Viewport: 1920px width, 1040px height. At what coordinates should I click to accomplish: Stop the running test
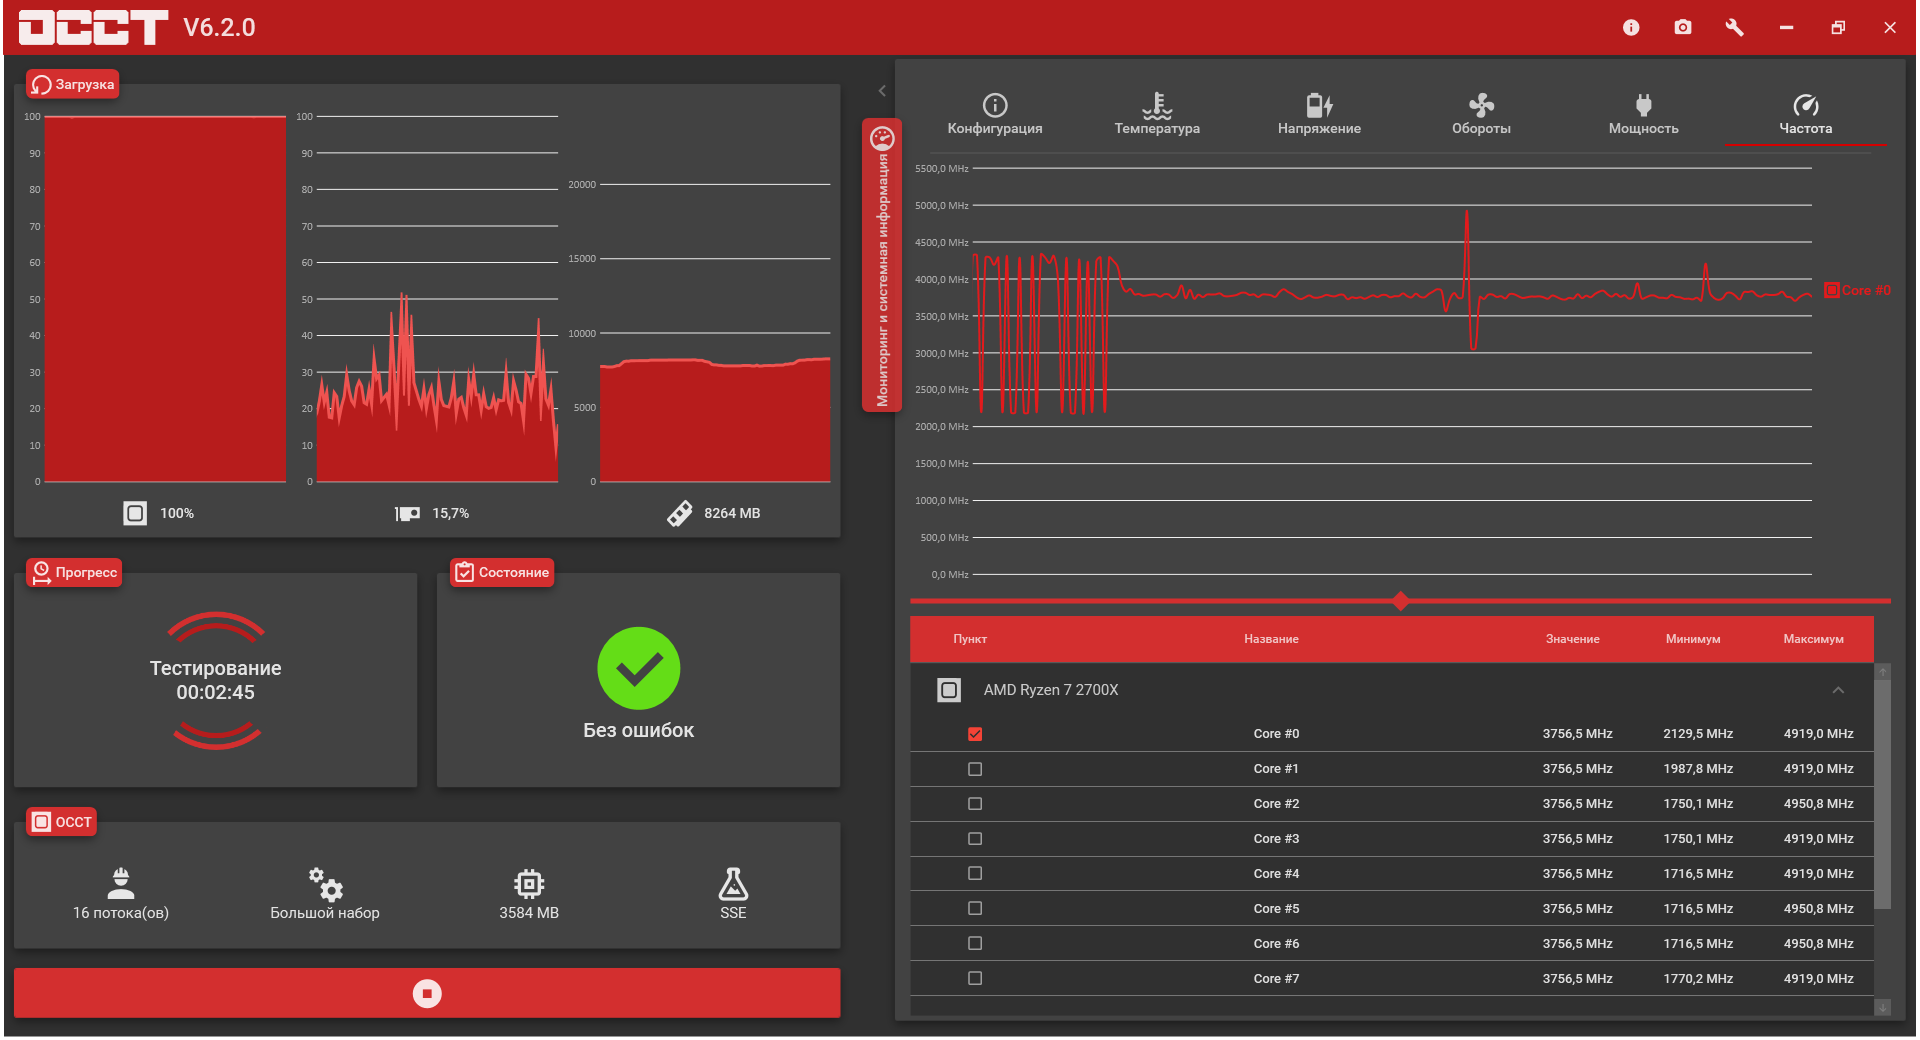[427, 993]
